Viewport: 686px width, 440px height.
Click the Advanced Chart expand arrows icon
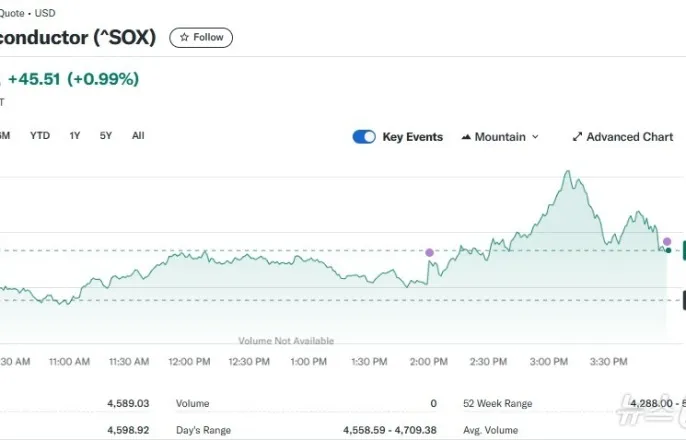[x=577, y=137]
